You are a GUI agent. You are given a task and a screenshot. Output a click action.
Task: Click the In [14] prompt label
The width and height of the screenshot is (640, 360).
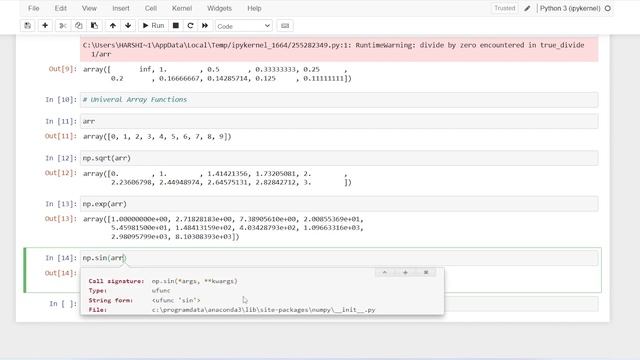(61, 258)
